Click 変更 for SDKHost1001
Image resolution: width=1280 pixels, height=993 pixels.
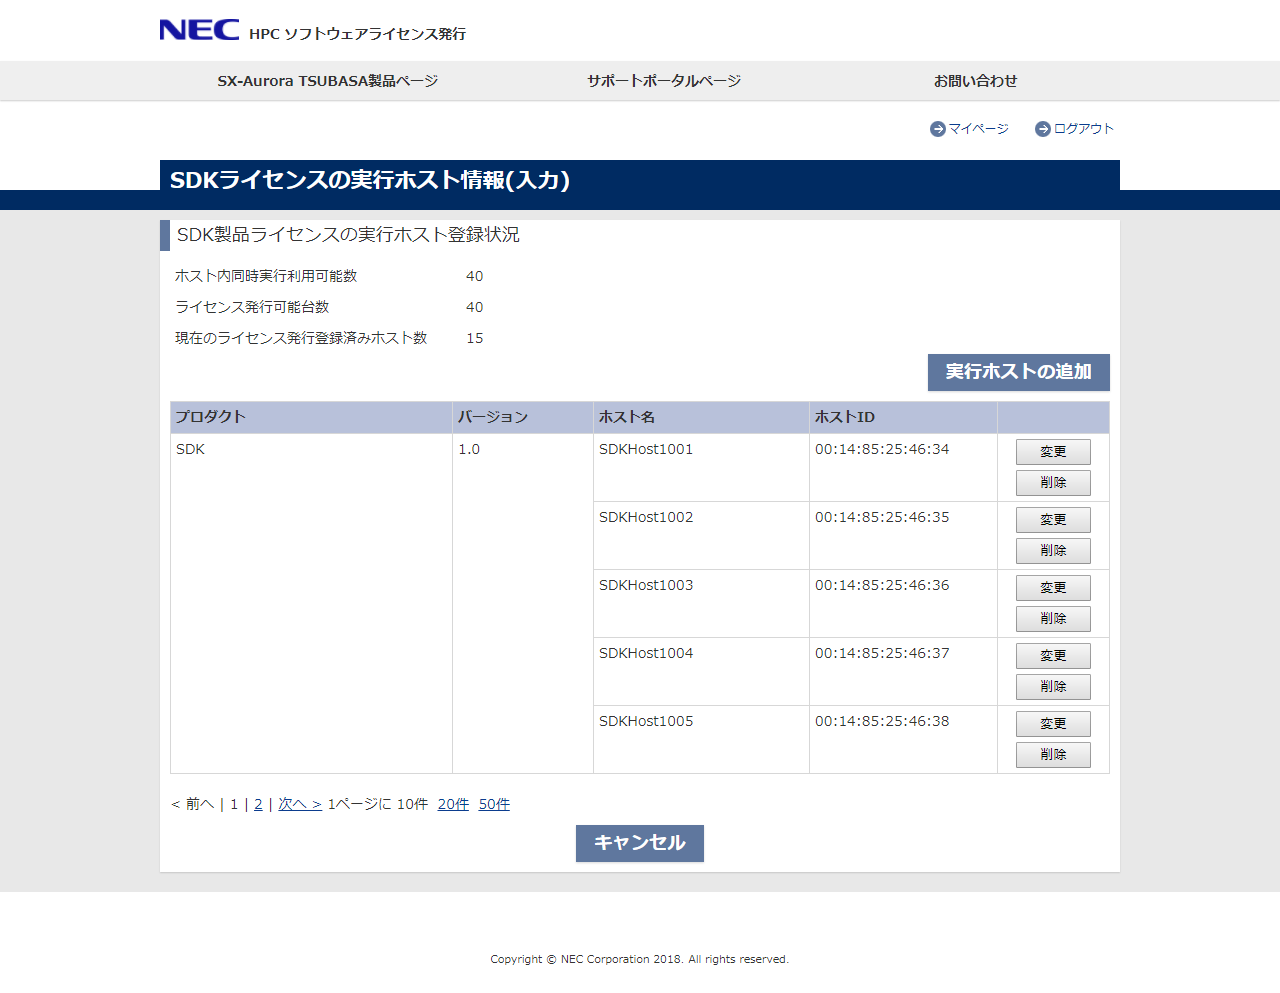pyautogui.click(x=1053, y=452)
